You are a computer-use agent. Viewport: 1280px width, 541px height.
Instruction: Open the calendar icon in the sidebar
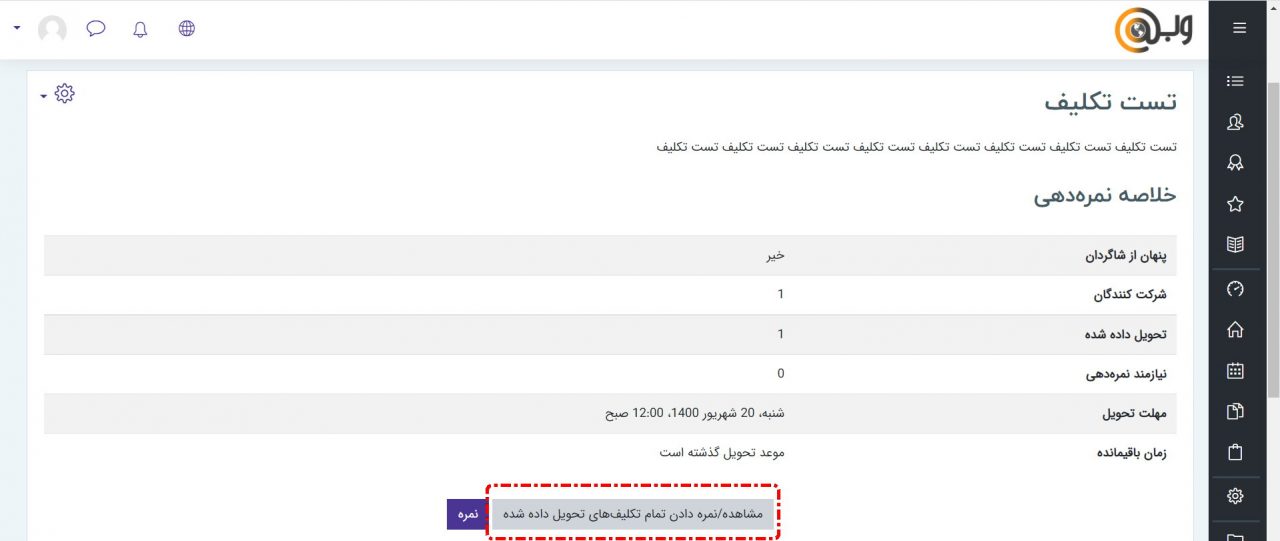click(x=1235, y=371)
